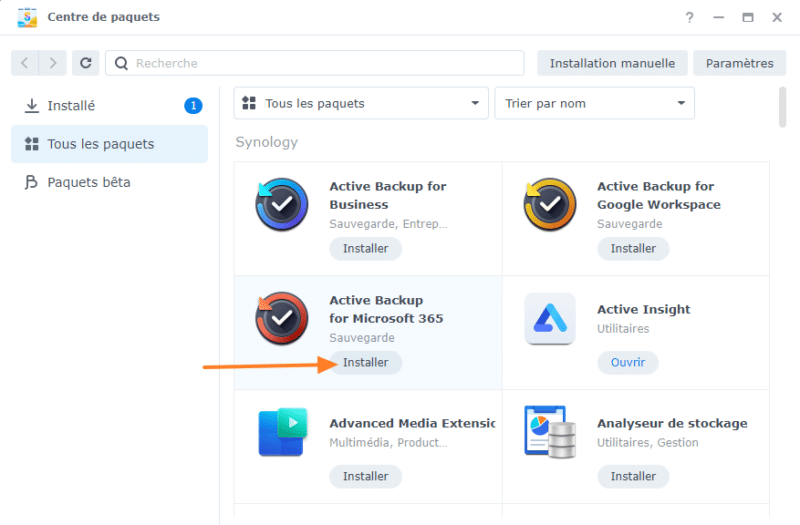Expand the Tous les paquets filter dropdown
This screenshot has width=800, height=525.
click(361, 103)
